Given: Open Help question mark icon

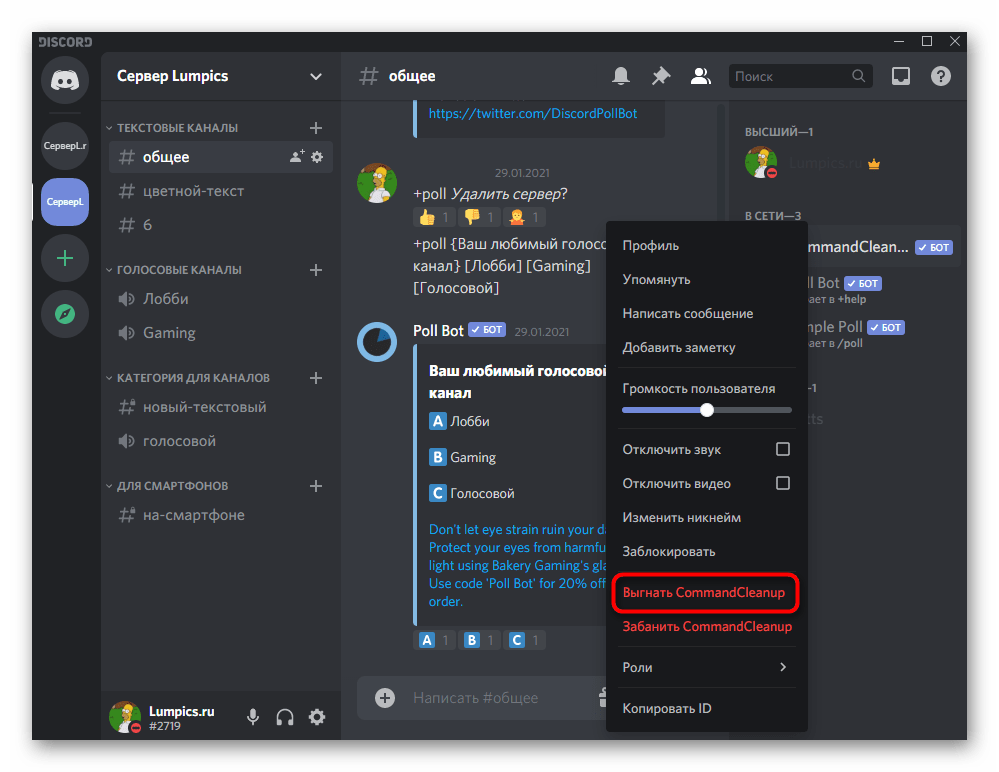Looking at the screenshot, I should pos(940,76).
